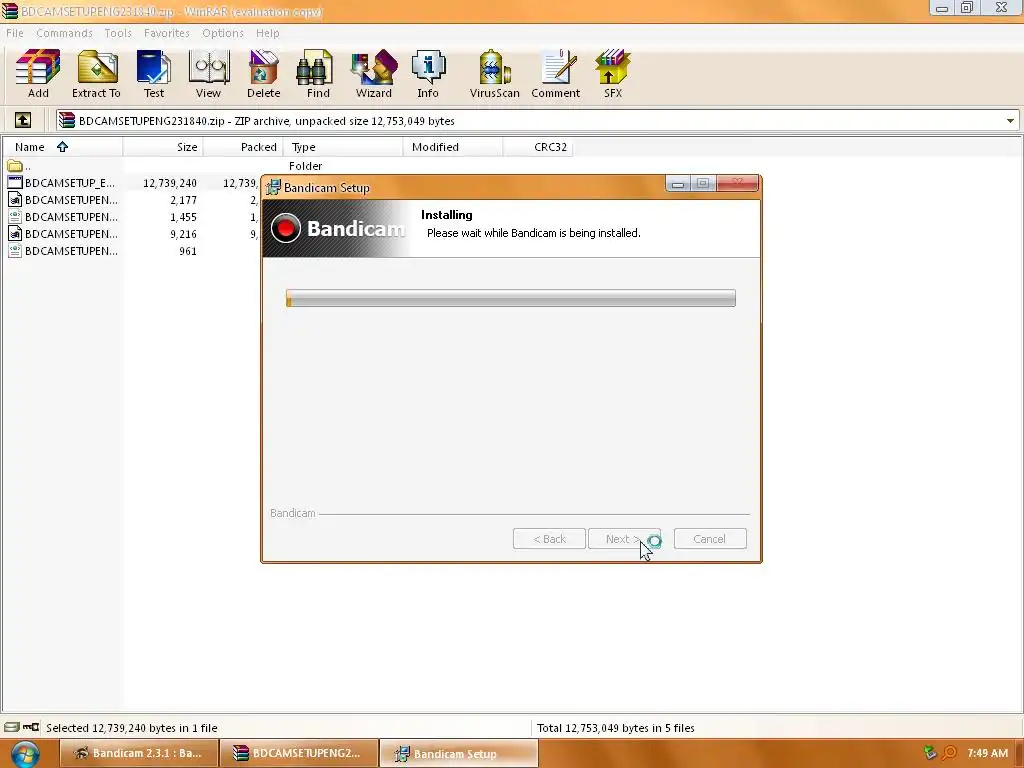Select the BDCAMSETUP_E... executable file icon
1024x768 pixels.
point(15,183)
